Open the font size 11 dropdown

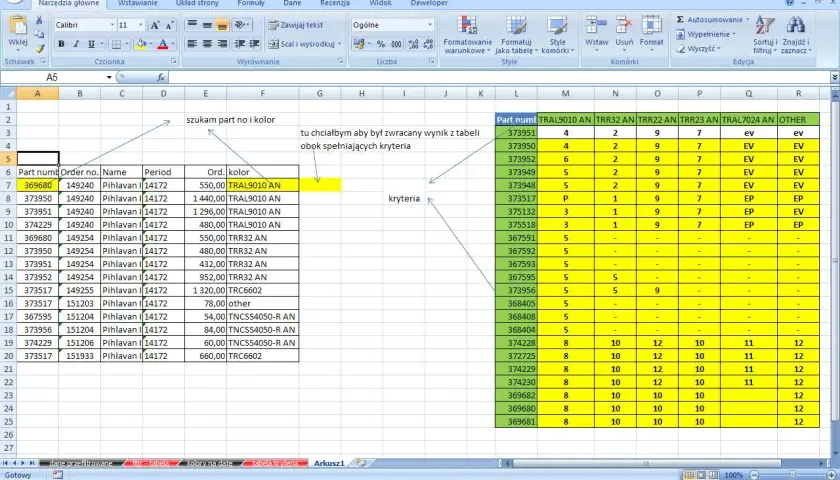pyautogui.click(x=140, y=25)
